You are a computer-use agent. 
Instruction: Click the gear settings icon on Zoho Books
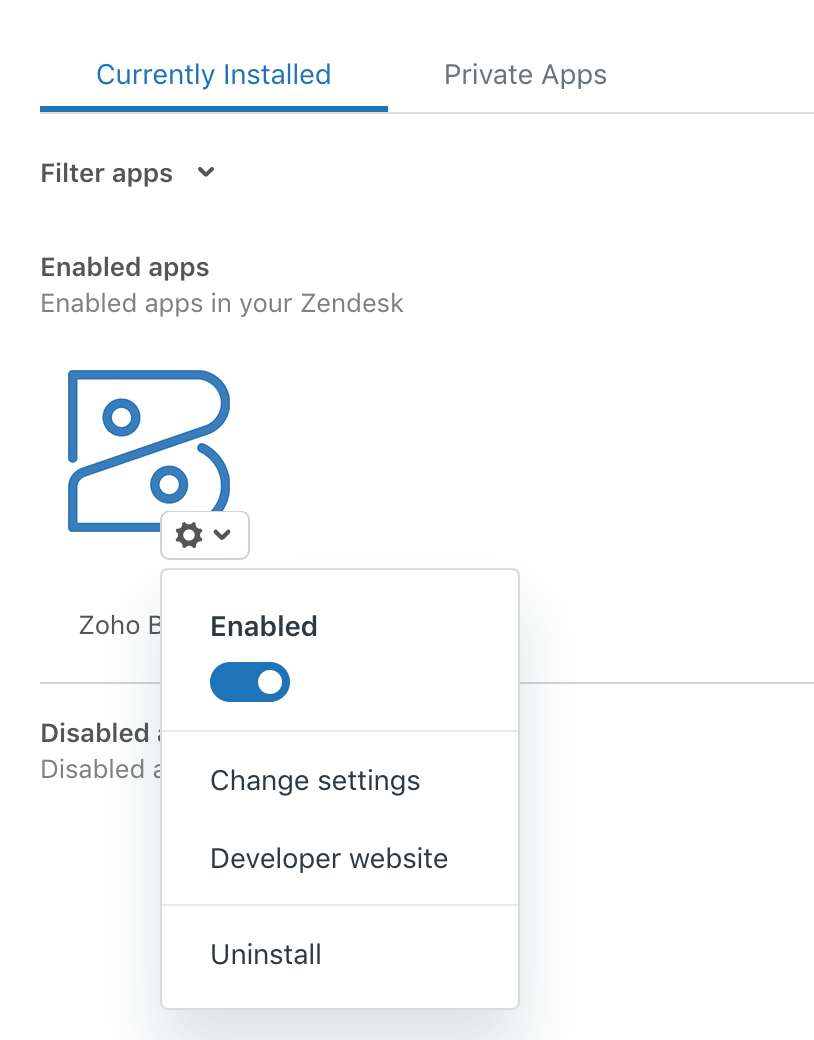[x=190, y=535]
